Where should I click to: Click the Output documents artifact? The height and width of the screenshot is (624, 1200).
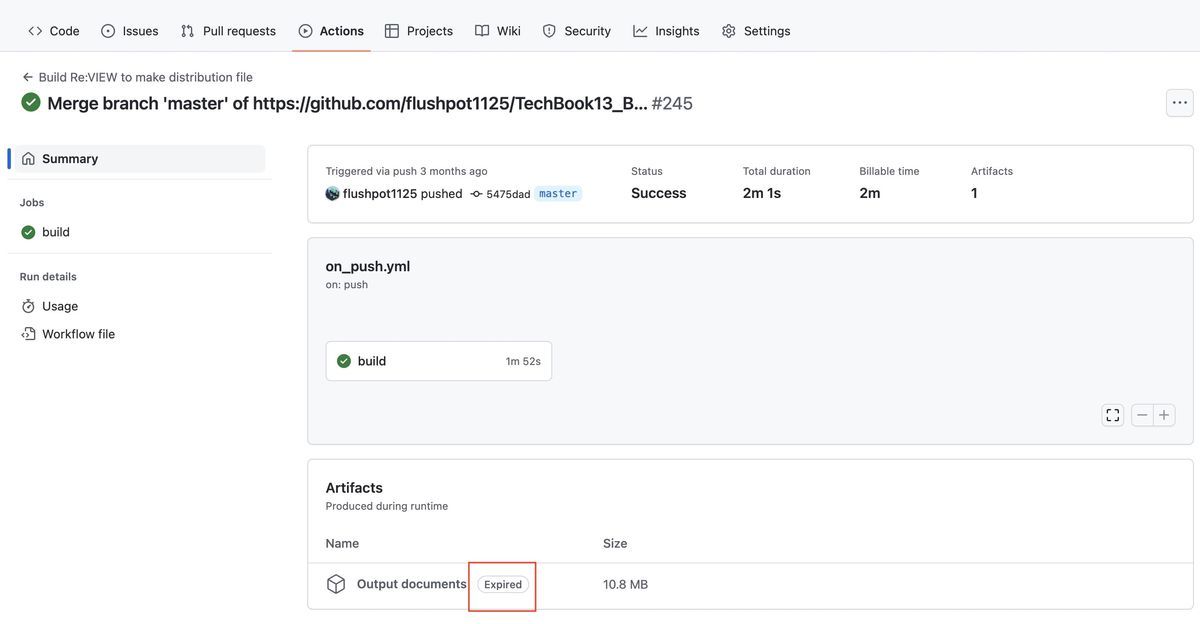pos(412,584)
